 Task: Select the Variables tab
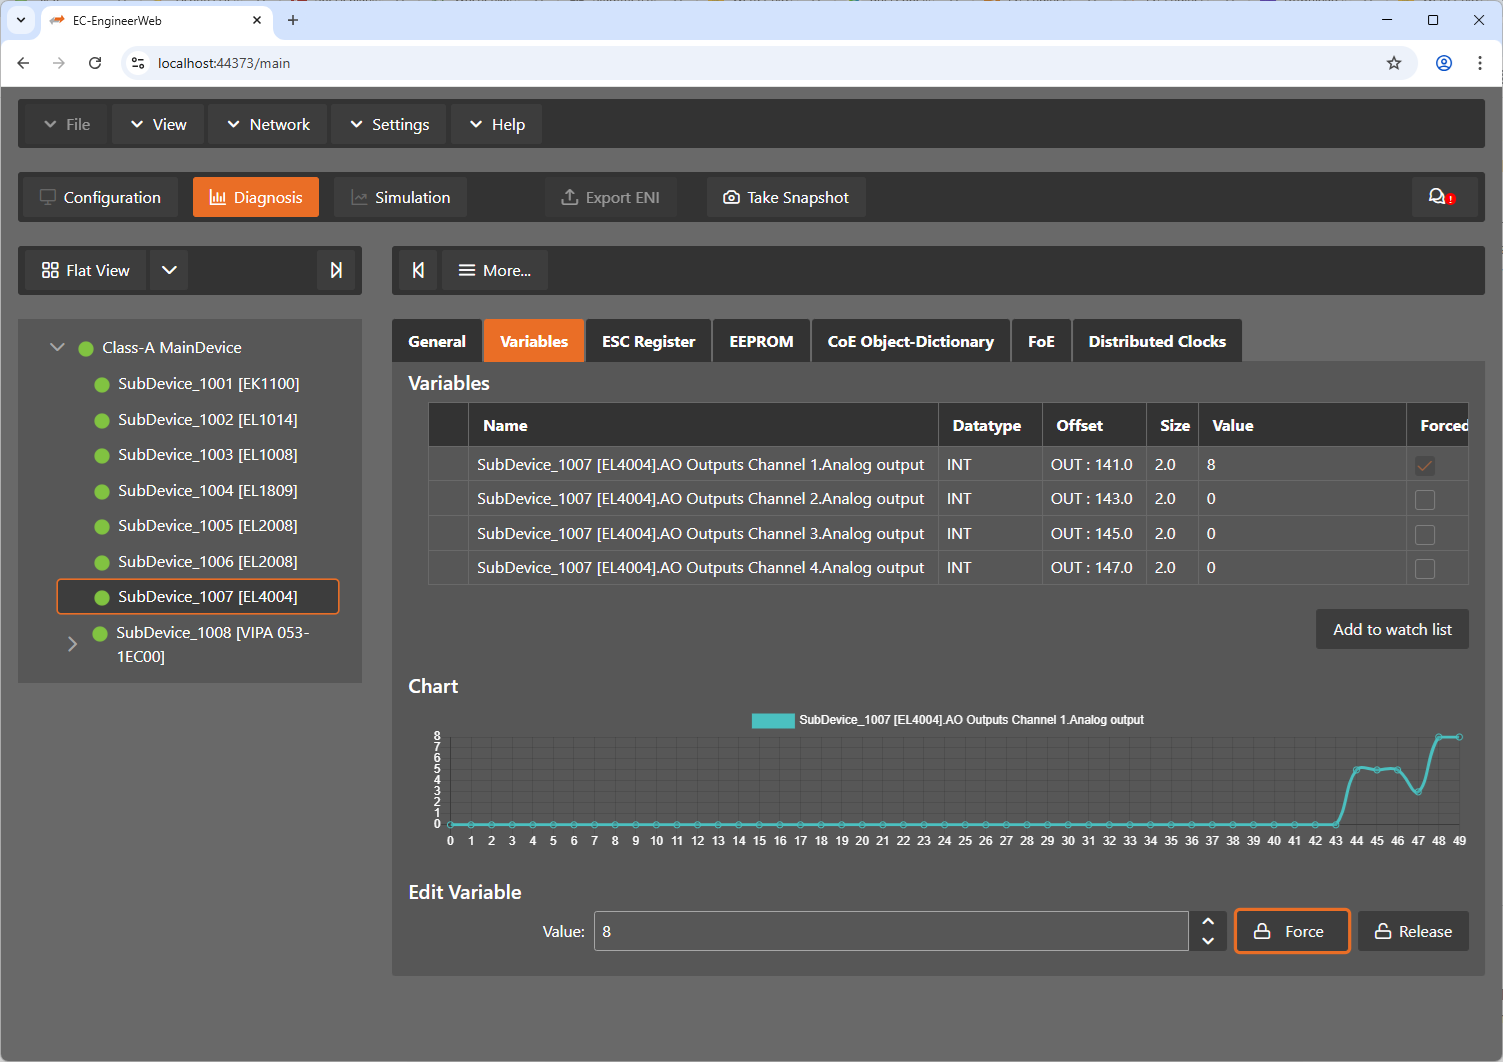534,341
